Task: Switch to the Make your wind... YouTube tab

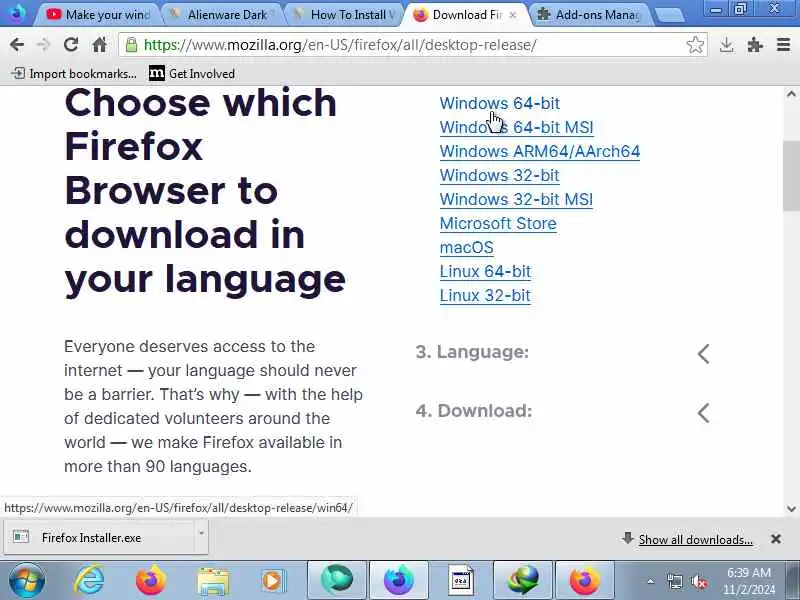Action: coord(99,15)
